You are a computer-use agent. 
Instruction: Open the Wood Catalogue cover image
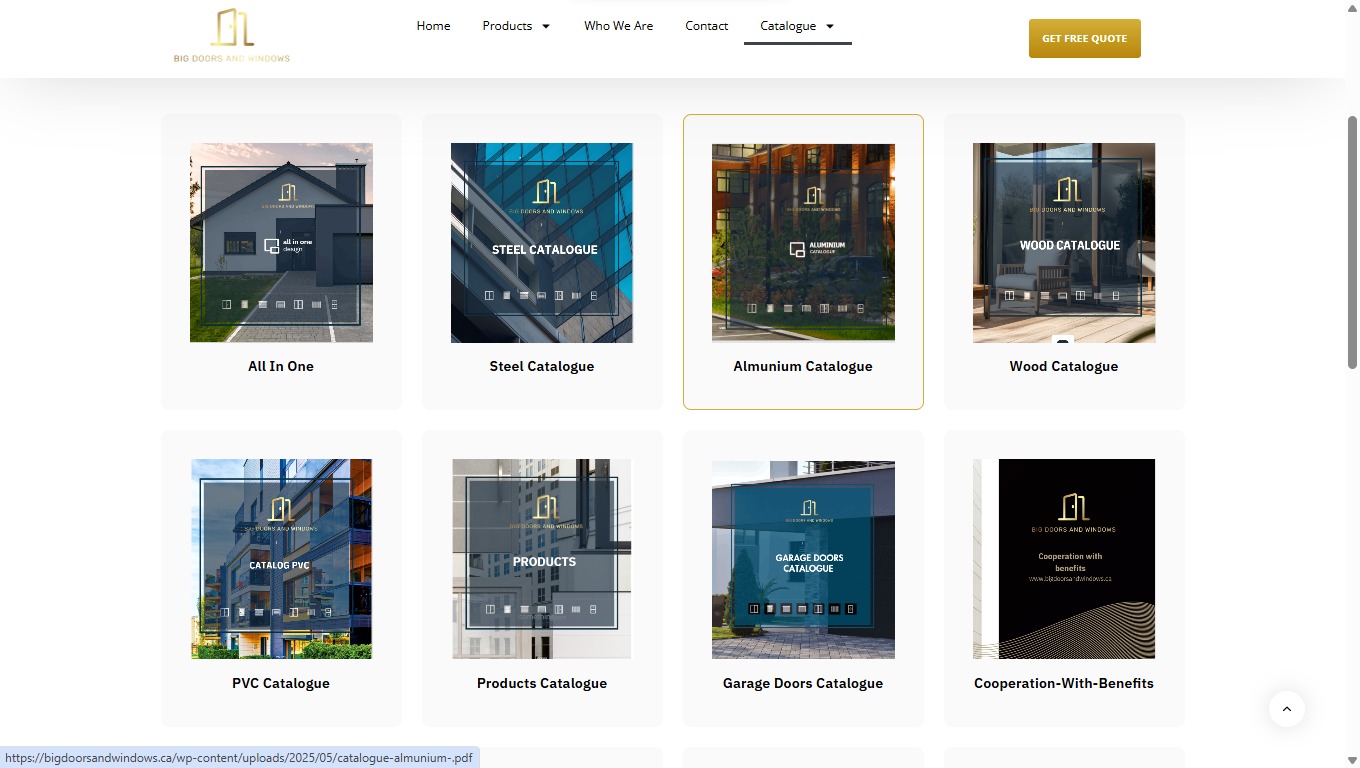[1063, 243]
